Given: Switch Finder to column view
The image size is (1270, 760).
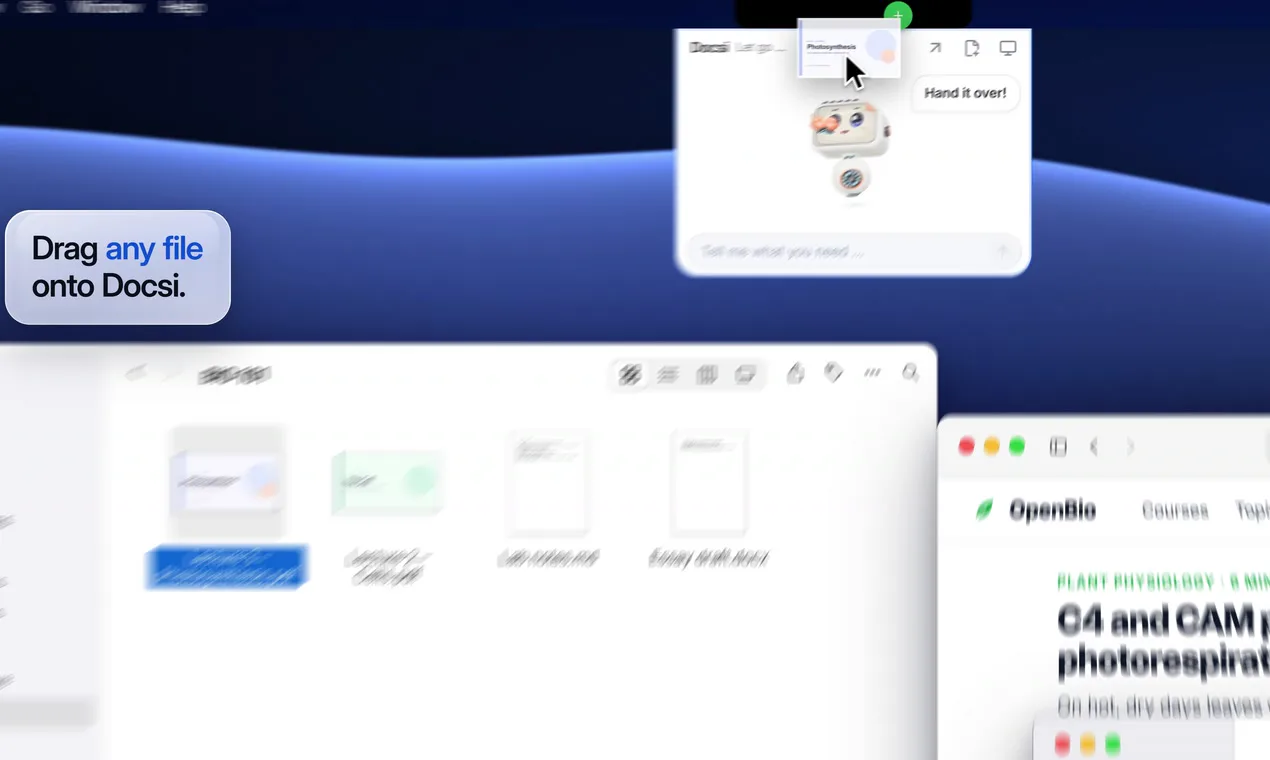Looking at the screenshot, I should click(x=707, y=375).
